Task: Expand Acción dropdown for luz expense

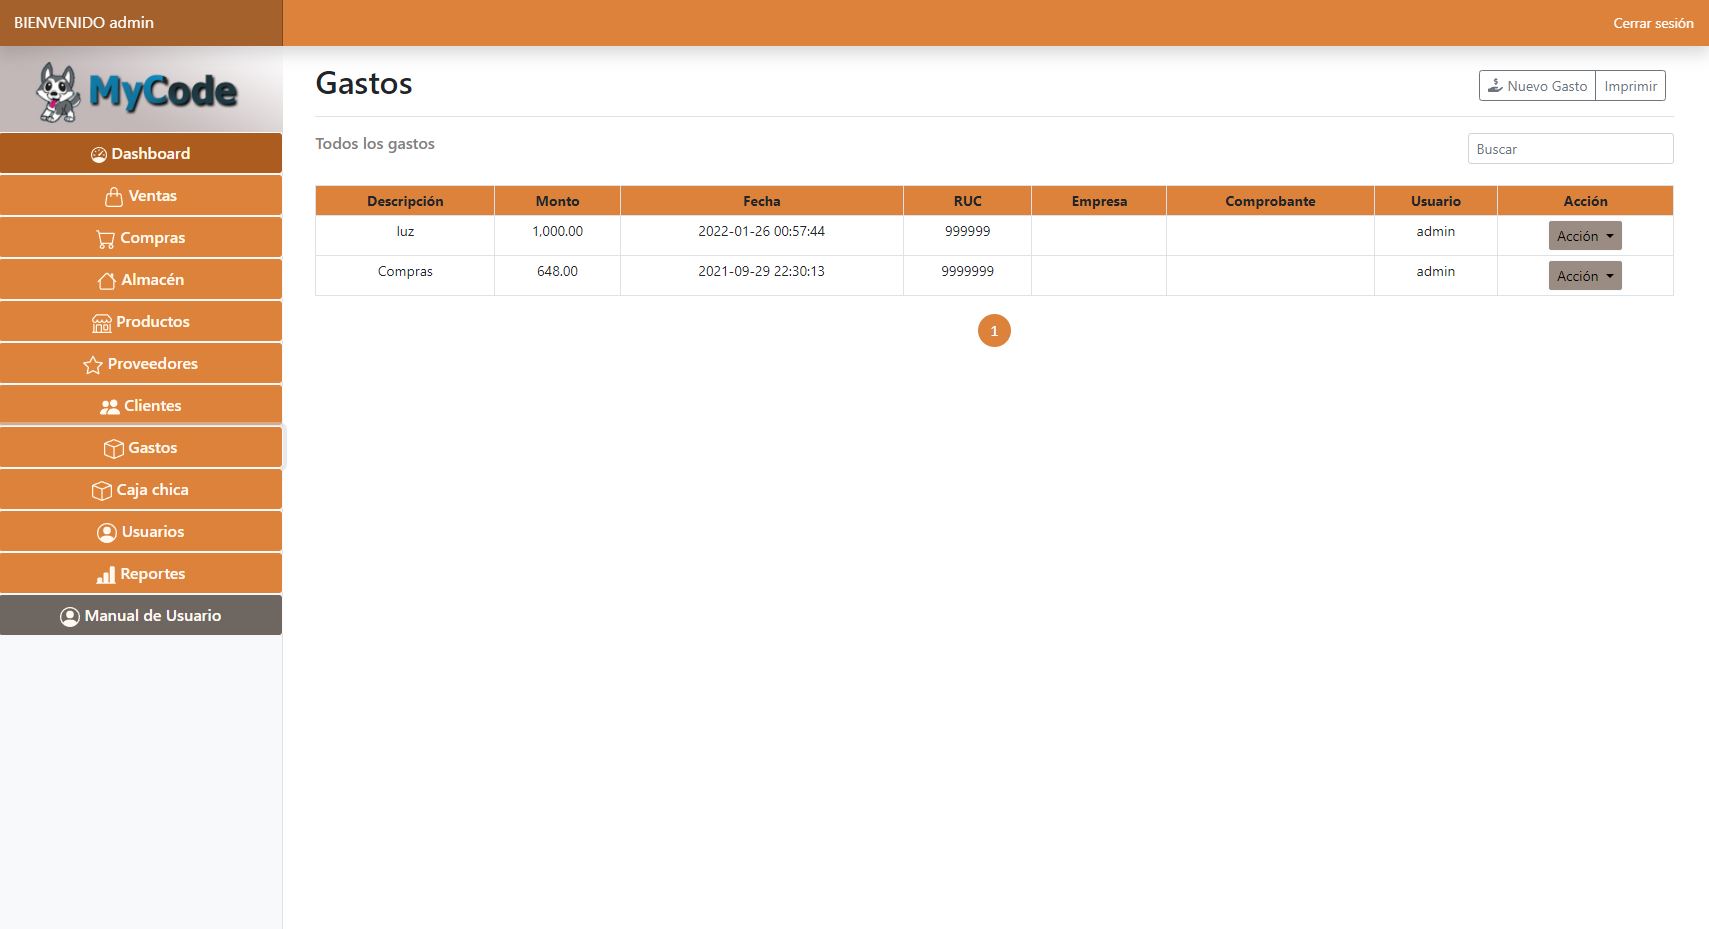Action: tap(1584, 236)
